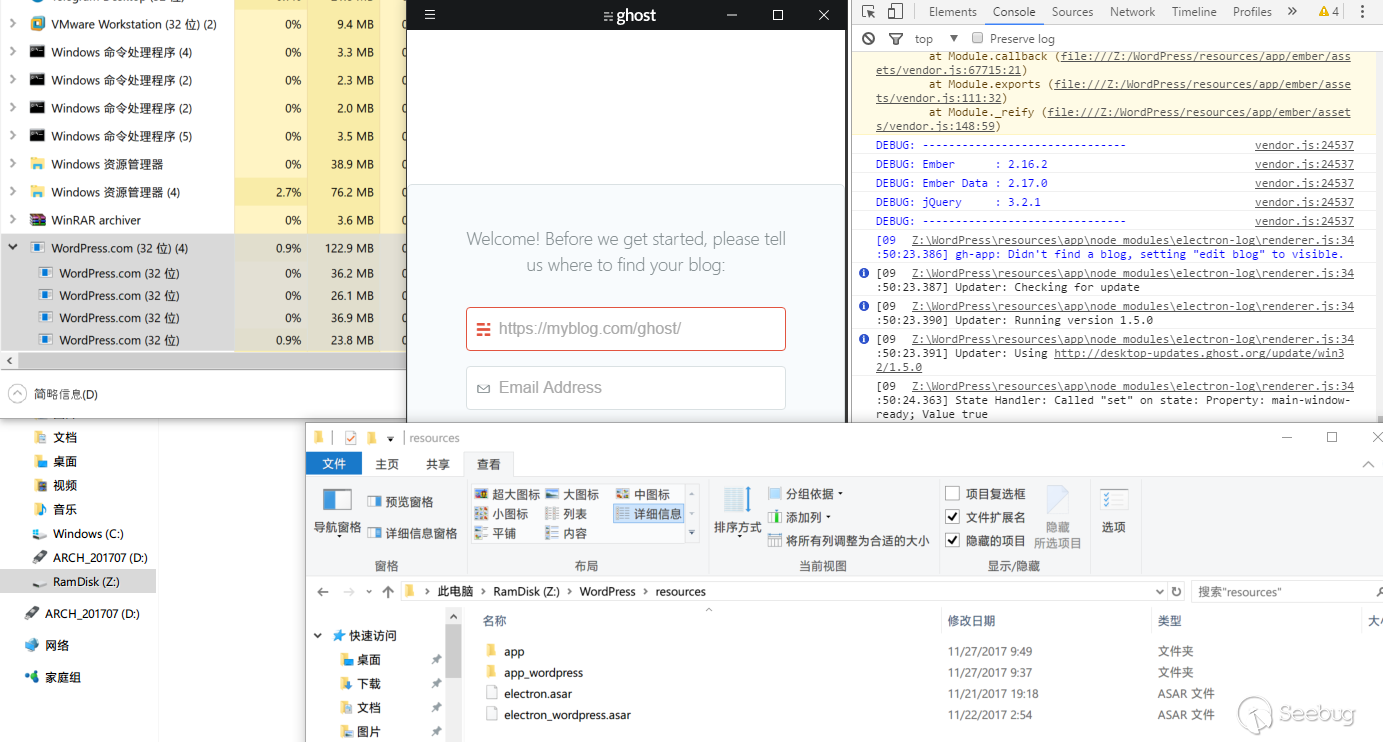Go back with the Explorer back arrow
This screenshot has width=1383, height=742.
tap(323, 592)
